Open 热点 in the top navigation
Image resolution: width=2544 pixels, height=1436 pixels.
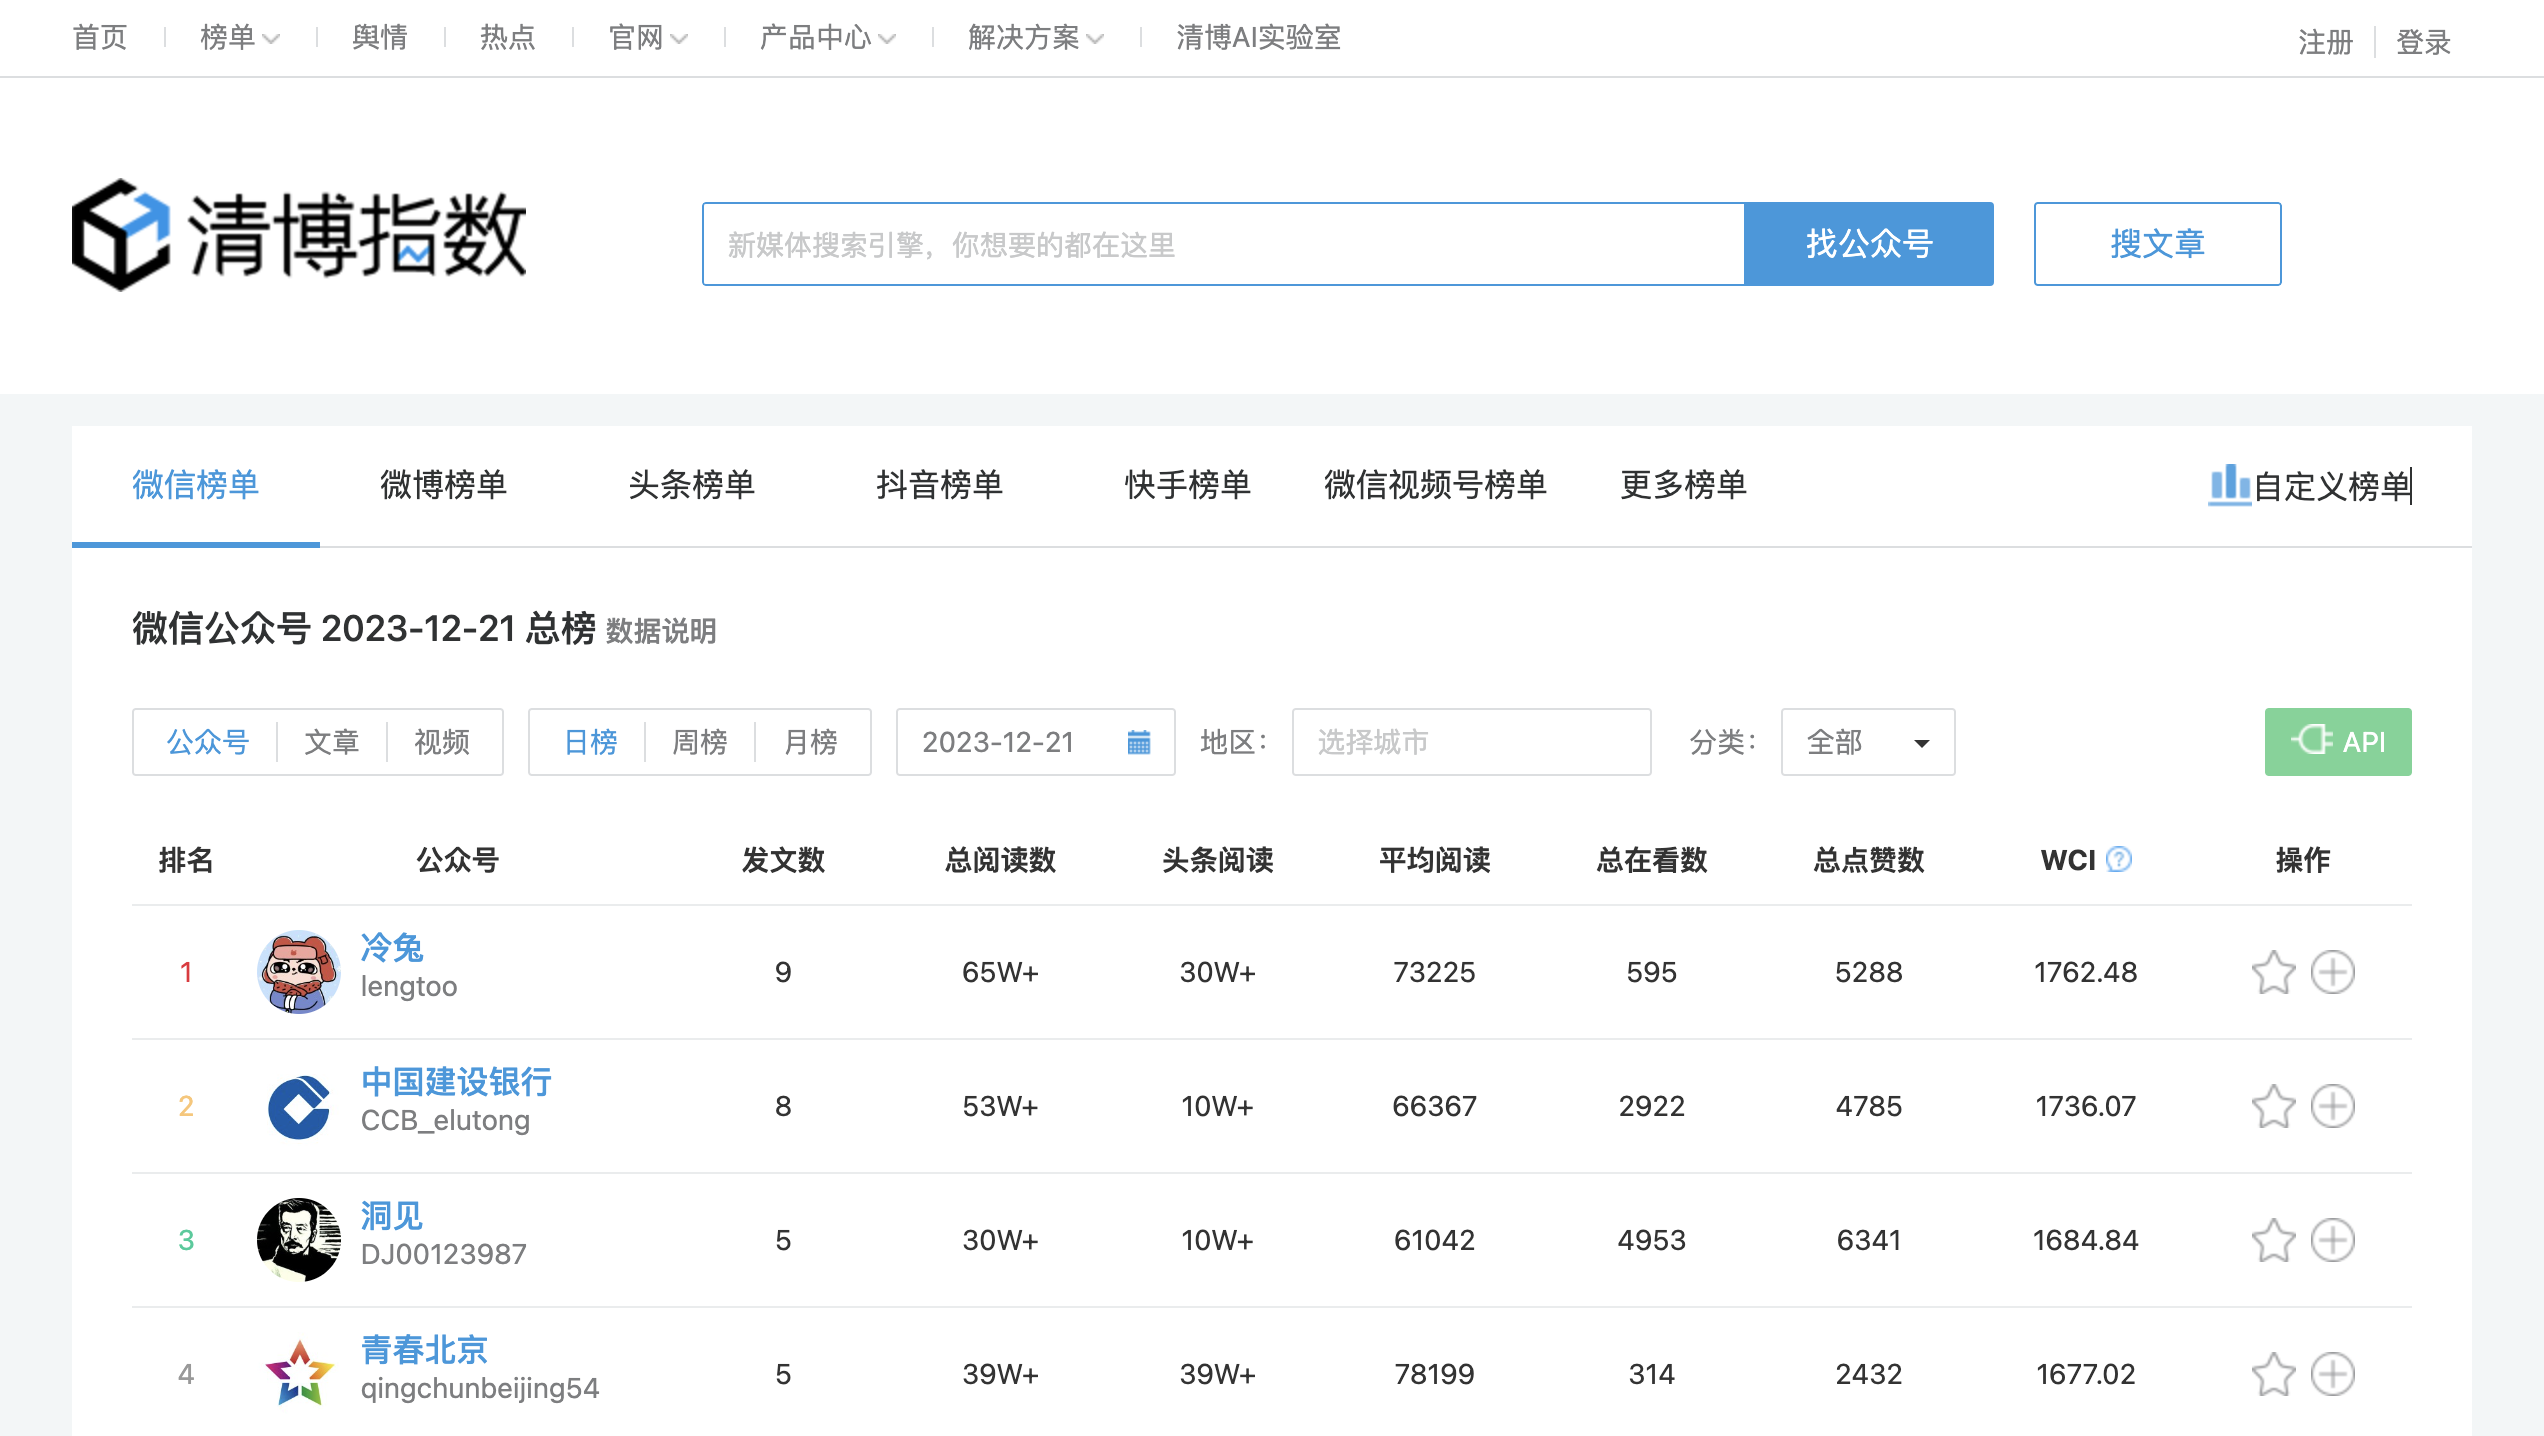508,38
